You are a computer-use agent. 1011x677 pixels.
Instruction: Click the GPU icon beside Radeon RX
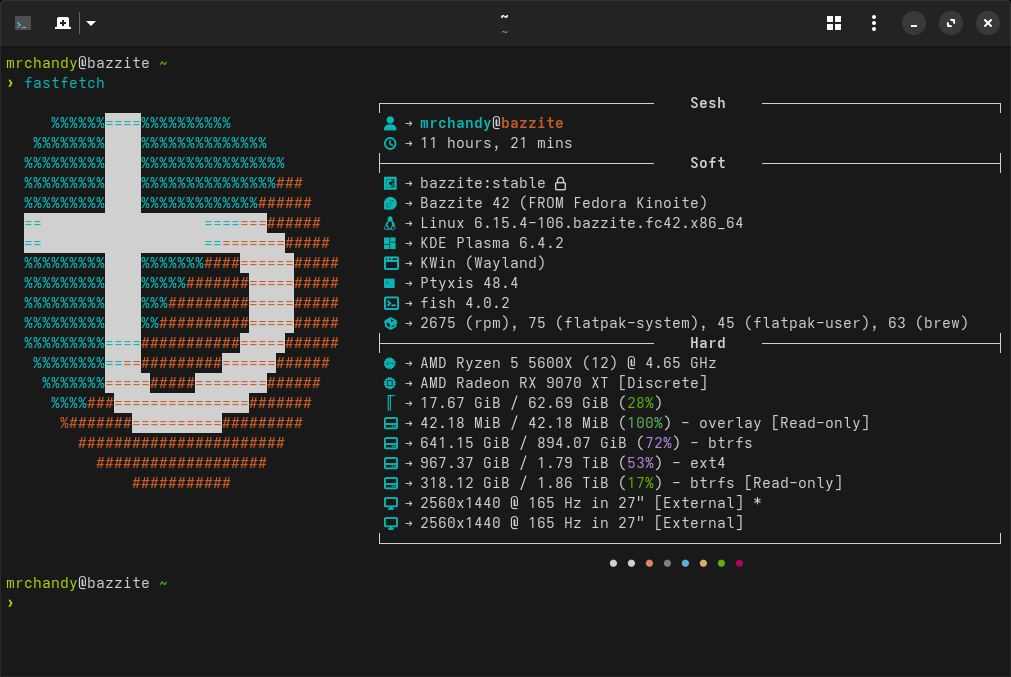390,383
